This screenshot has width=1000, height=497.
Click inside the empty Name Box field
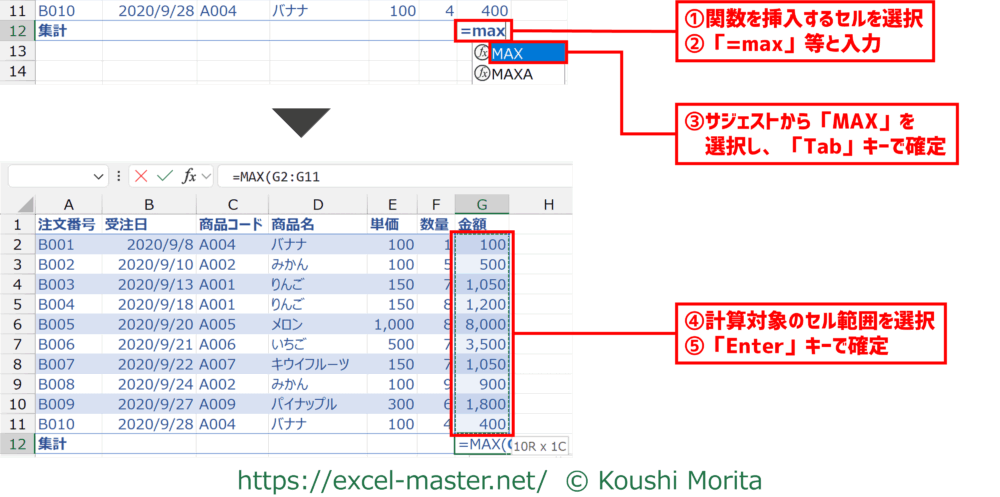click(x=48, y=176)
